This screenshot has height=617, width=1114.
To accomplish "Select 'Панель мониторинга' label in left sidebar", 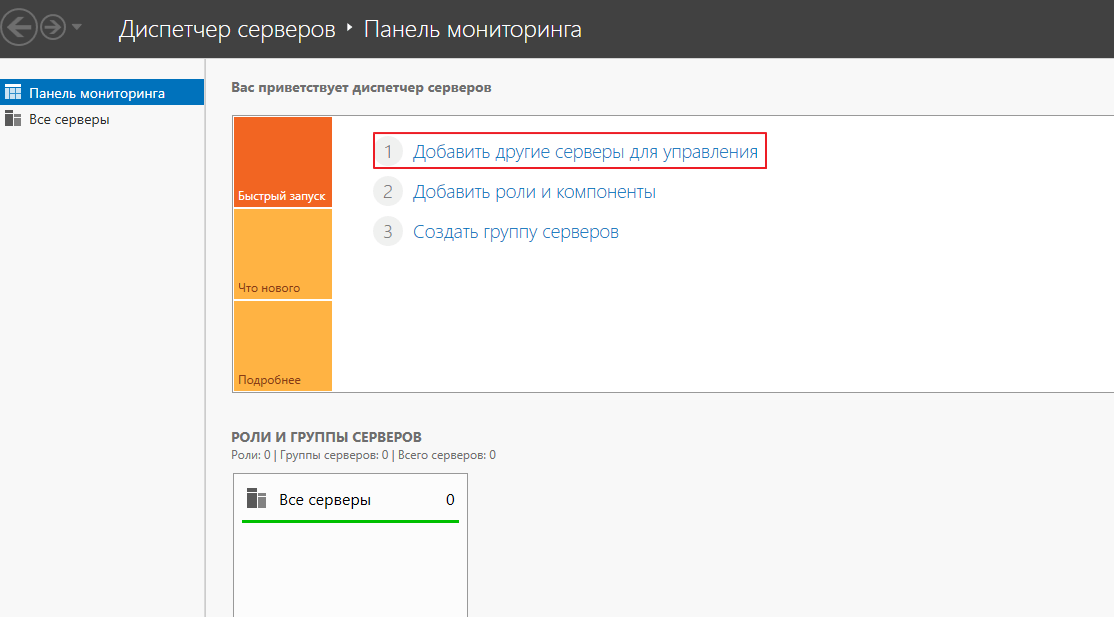I will 97,93.
